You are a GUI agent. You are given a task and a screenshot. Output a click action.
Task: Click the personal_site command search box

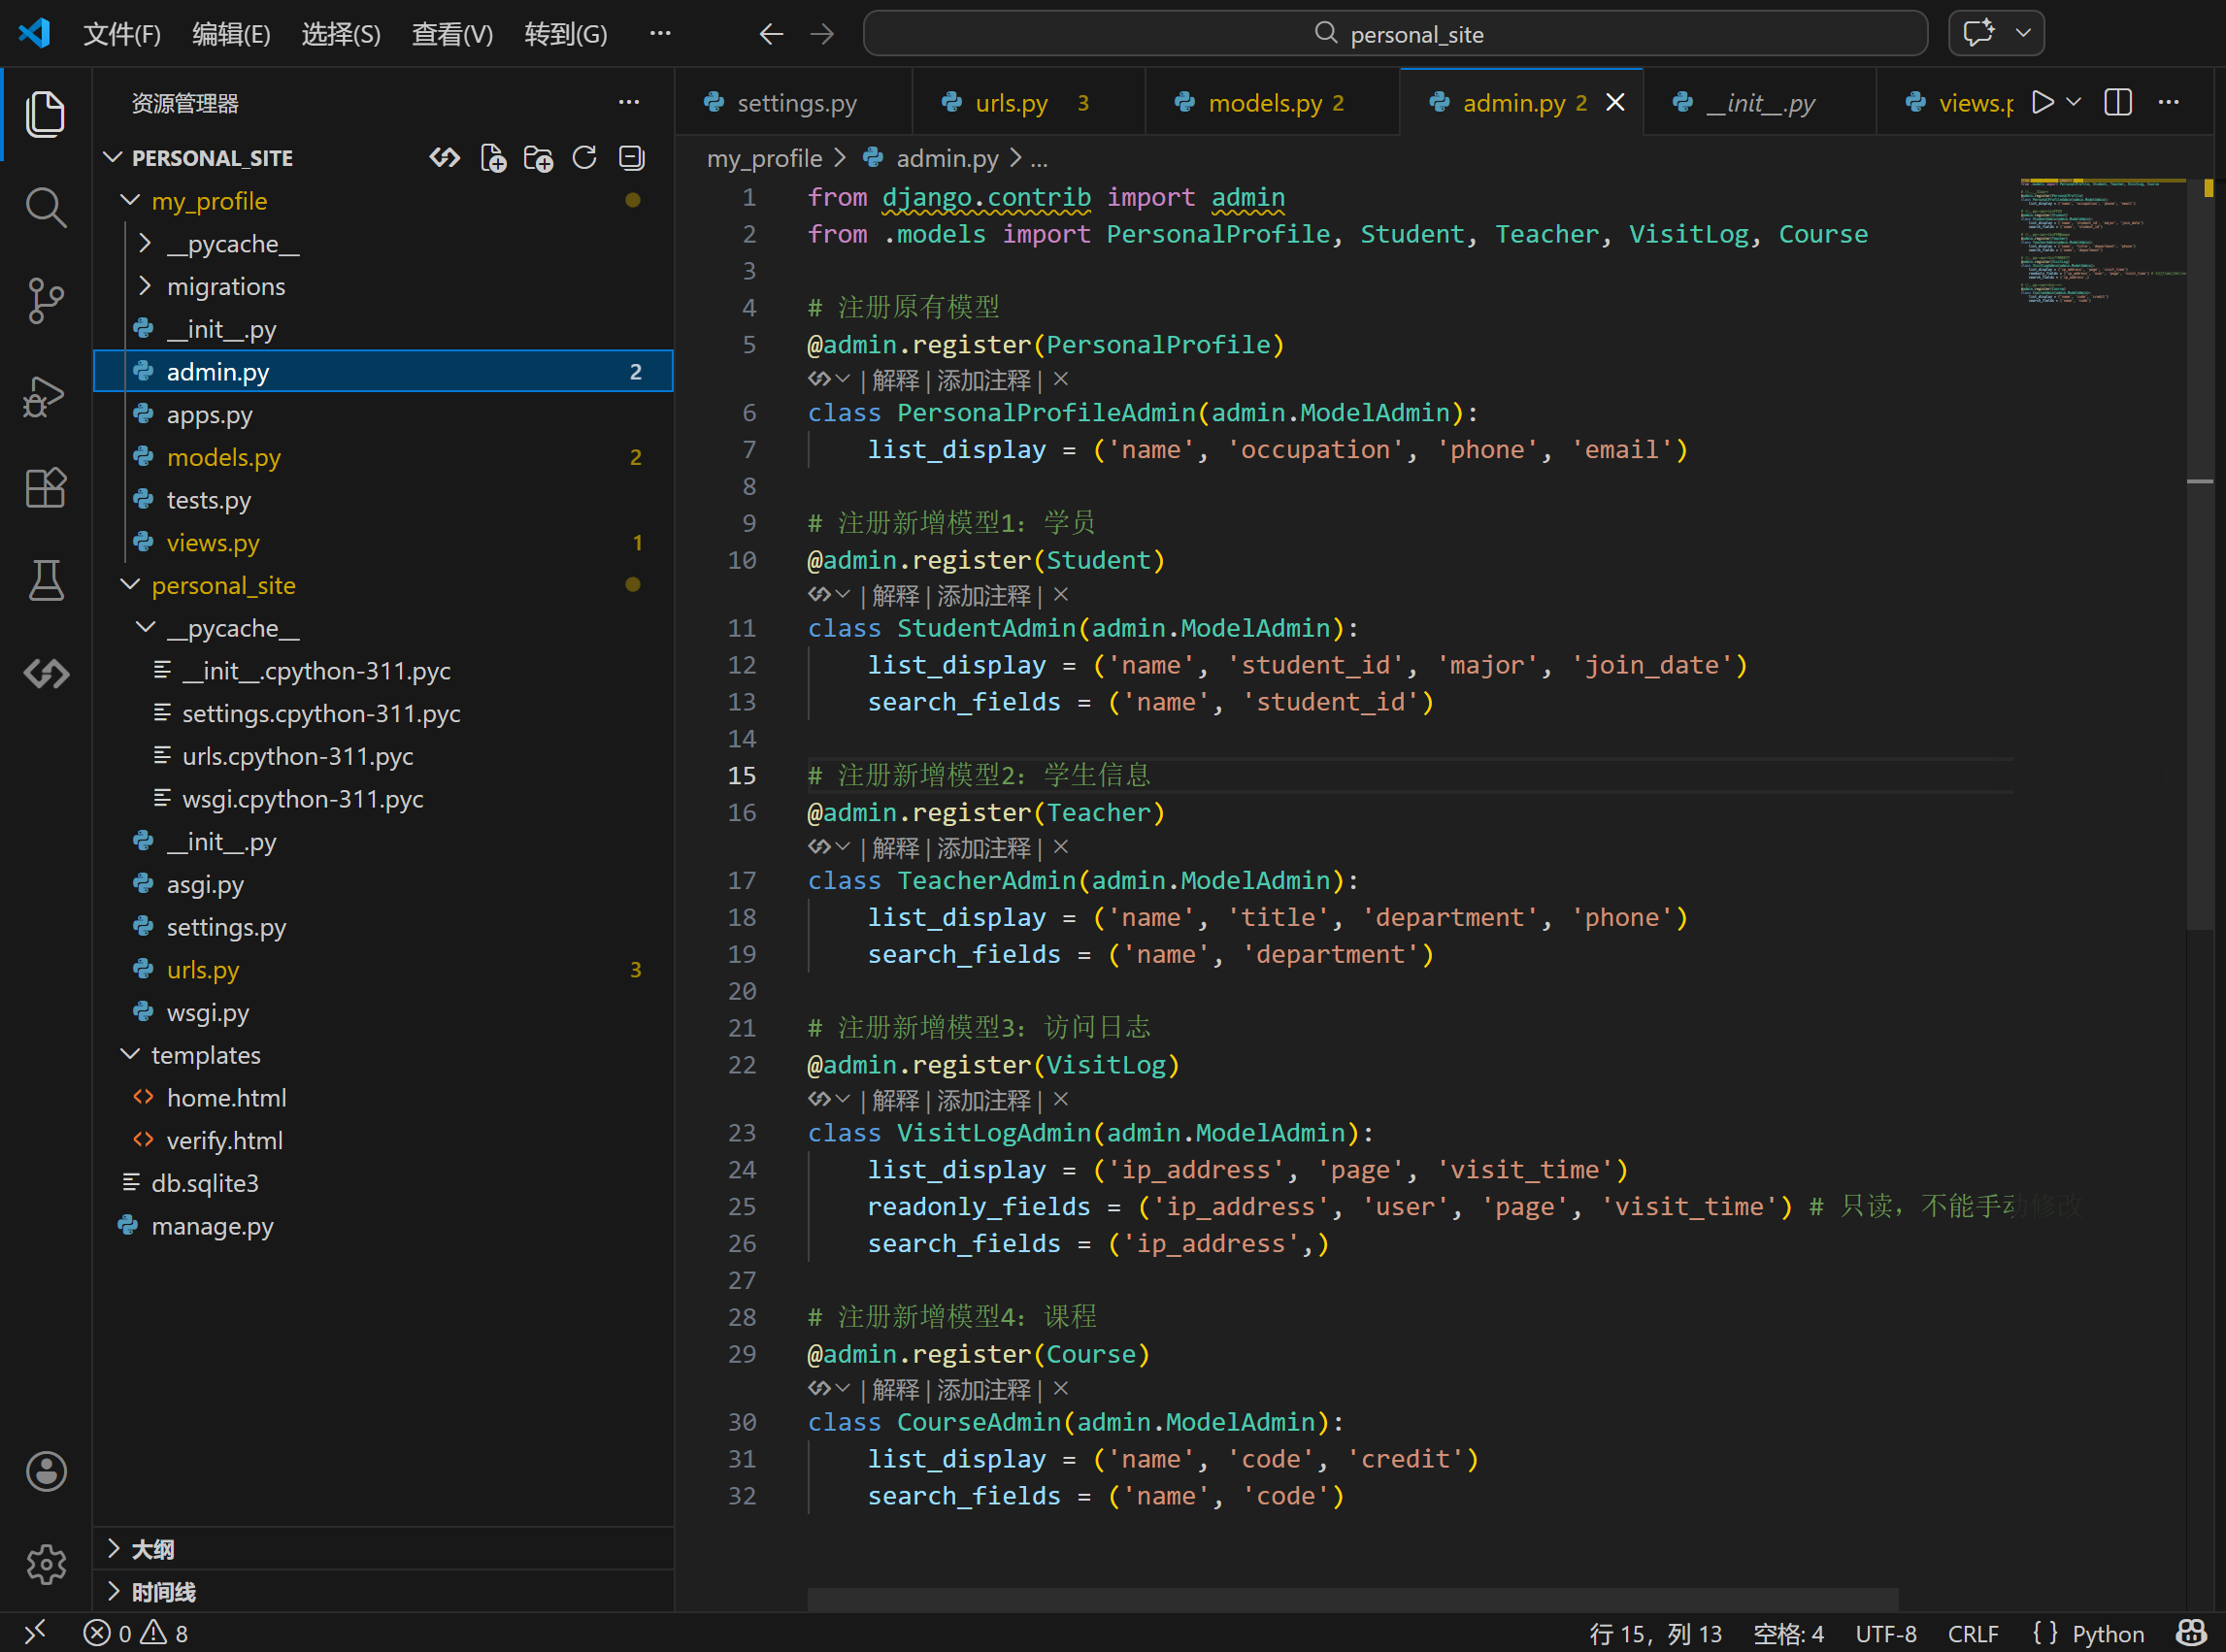point(1395,34)
